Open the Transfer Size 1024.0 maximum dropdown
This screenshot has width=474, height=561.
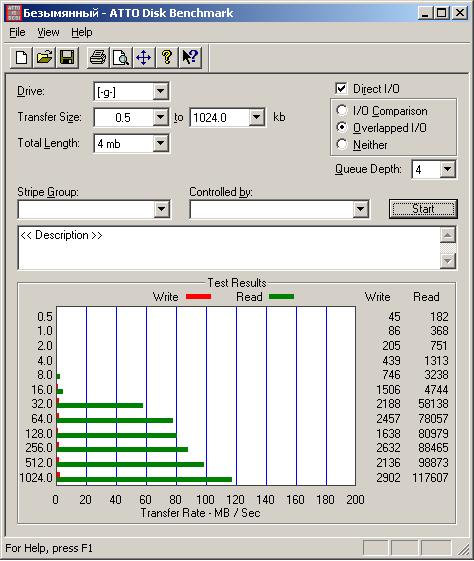click(256, 117)
